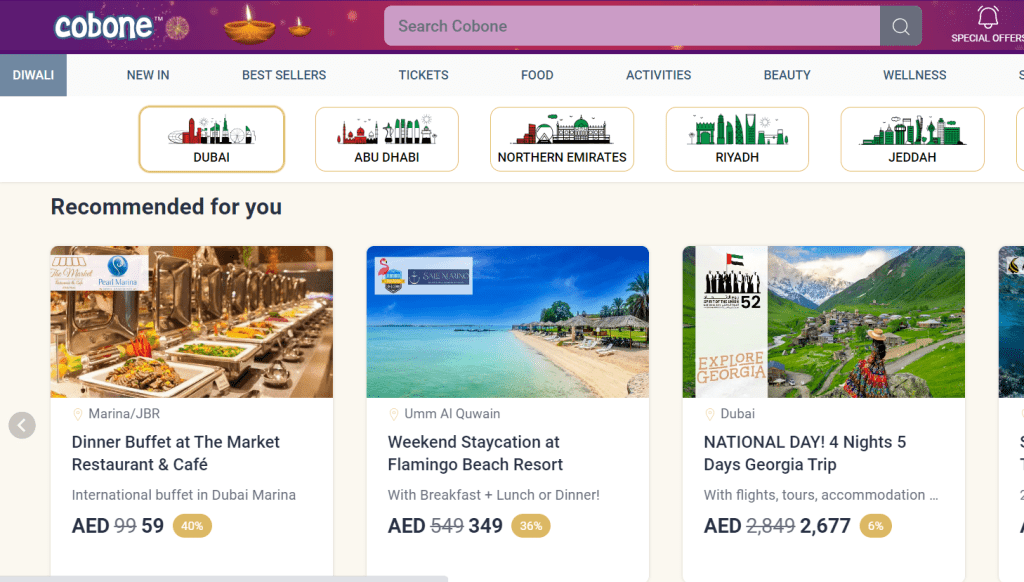1024x582 pixels.
Task: Open Weekend Staycation at Flamingo Beach Resort
Action: (475, 453)
